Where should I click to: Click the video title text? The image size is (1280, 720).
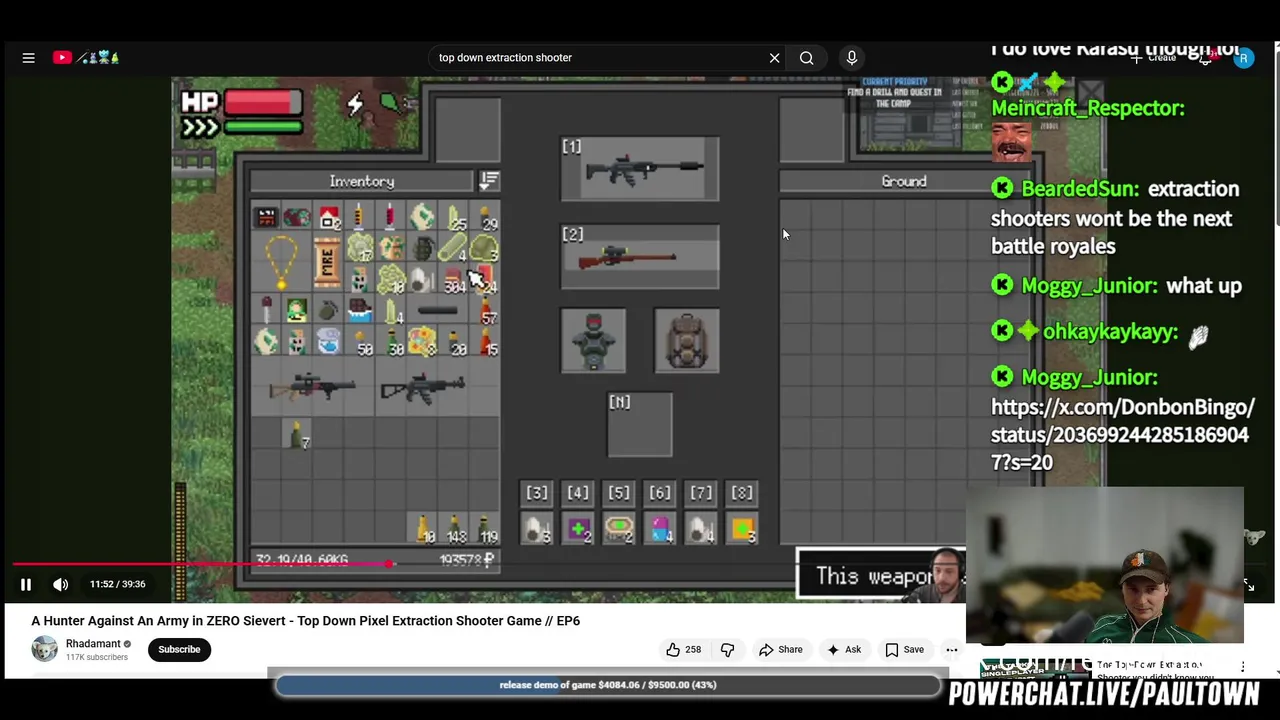305,621
